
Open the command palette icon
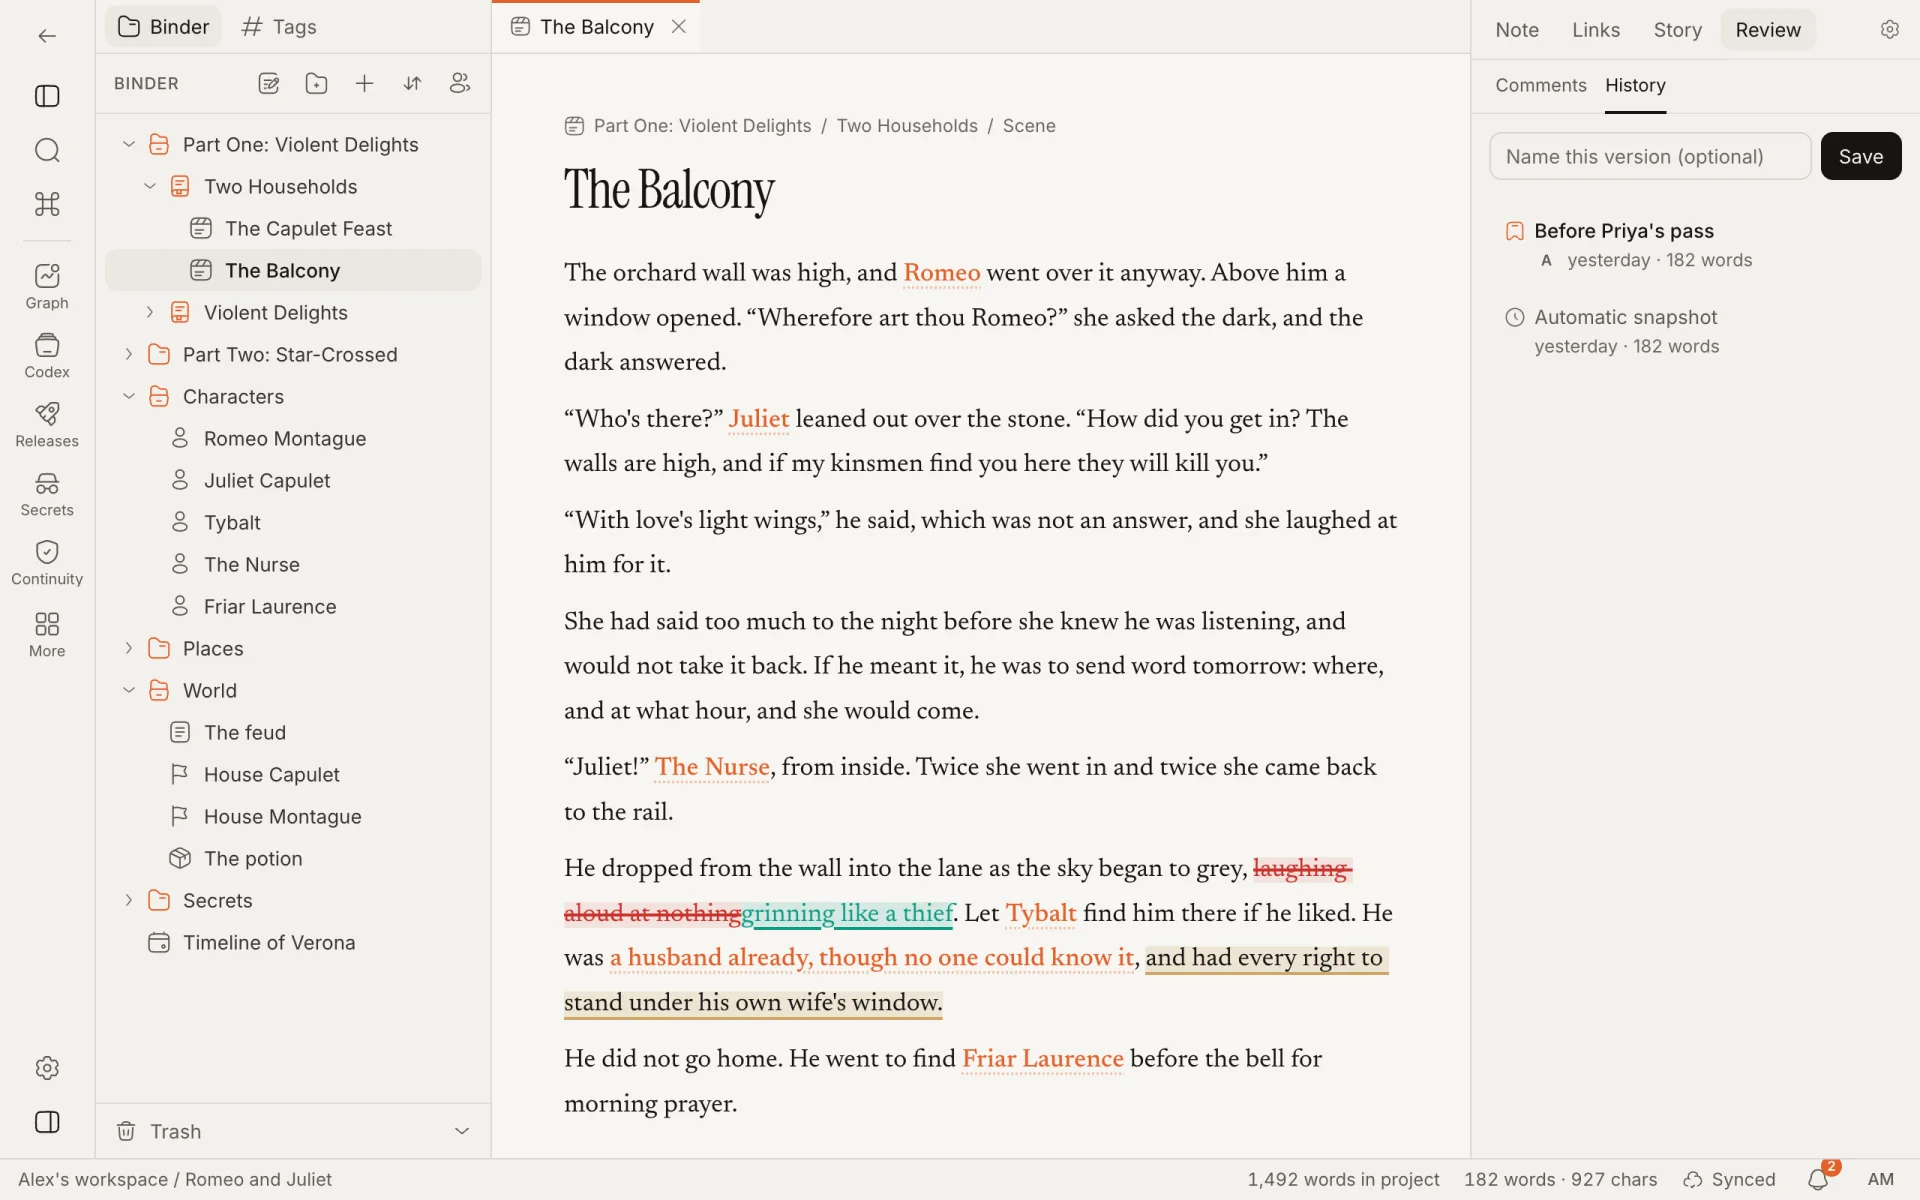point(47,204)
